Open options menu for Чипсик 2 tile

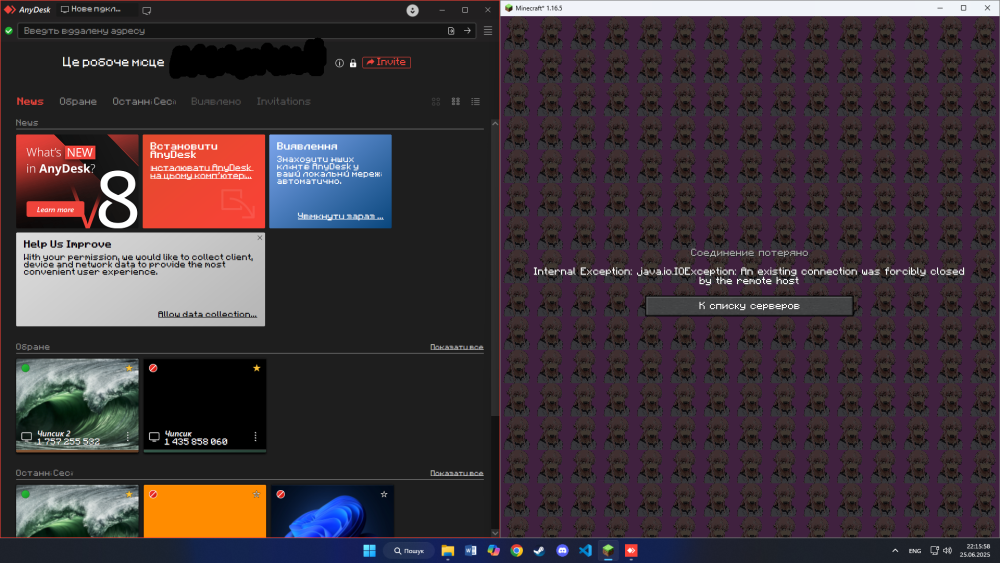(x=128, y=437)
